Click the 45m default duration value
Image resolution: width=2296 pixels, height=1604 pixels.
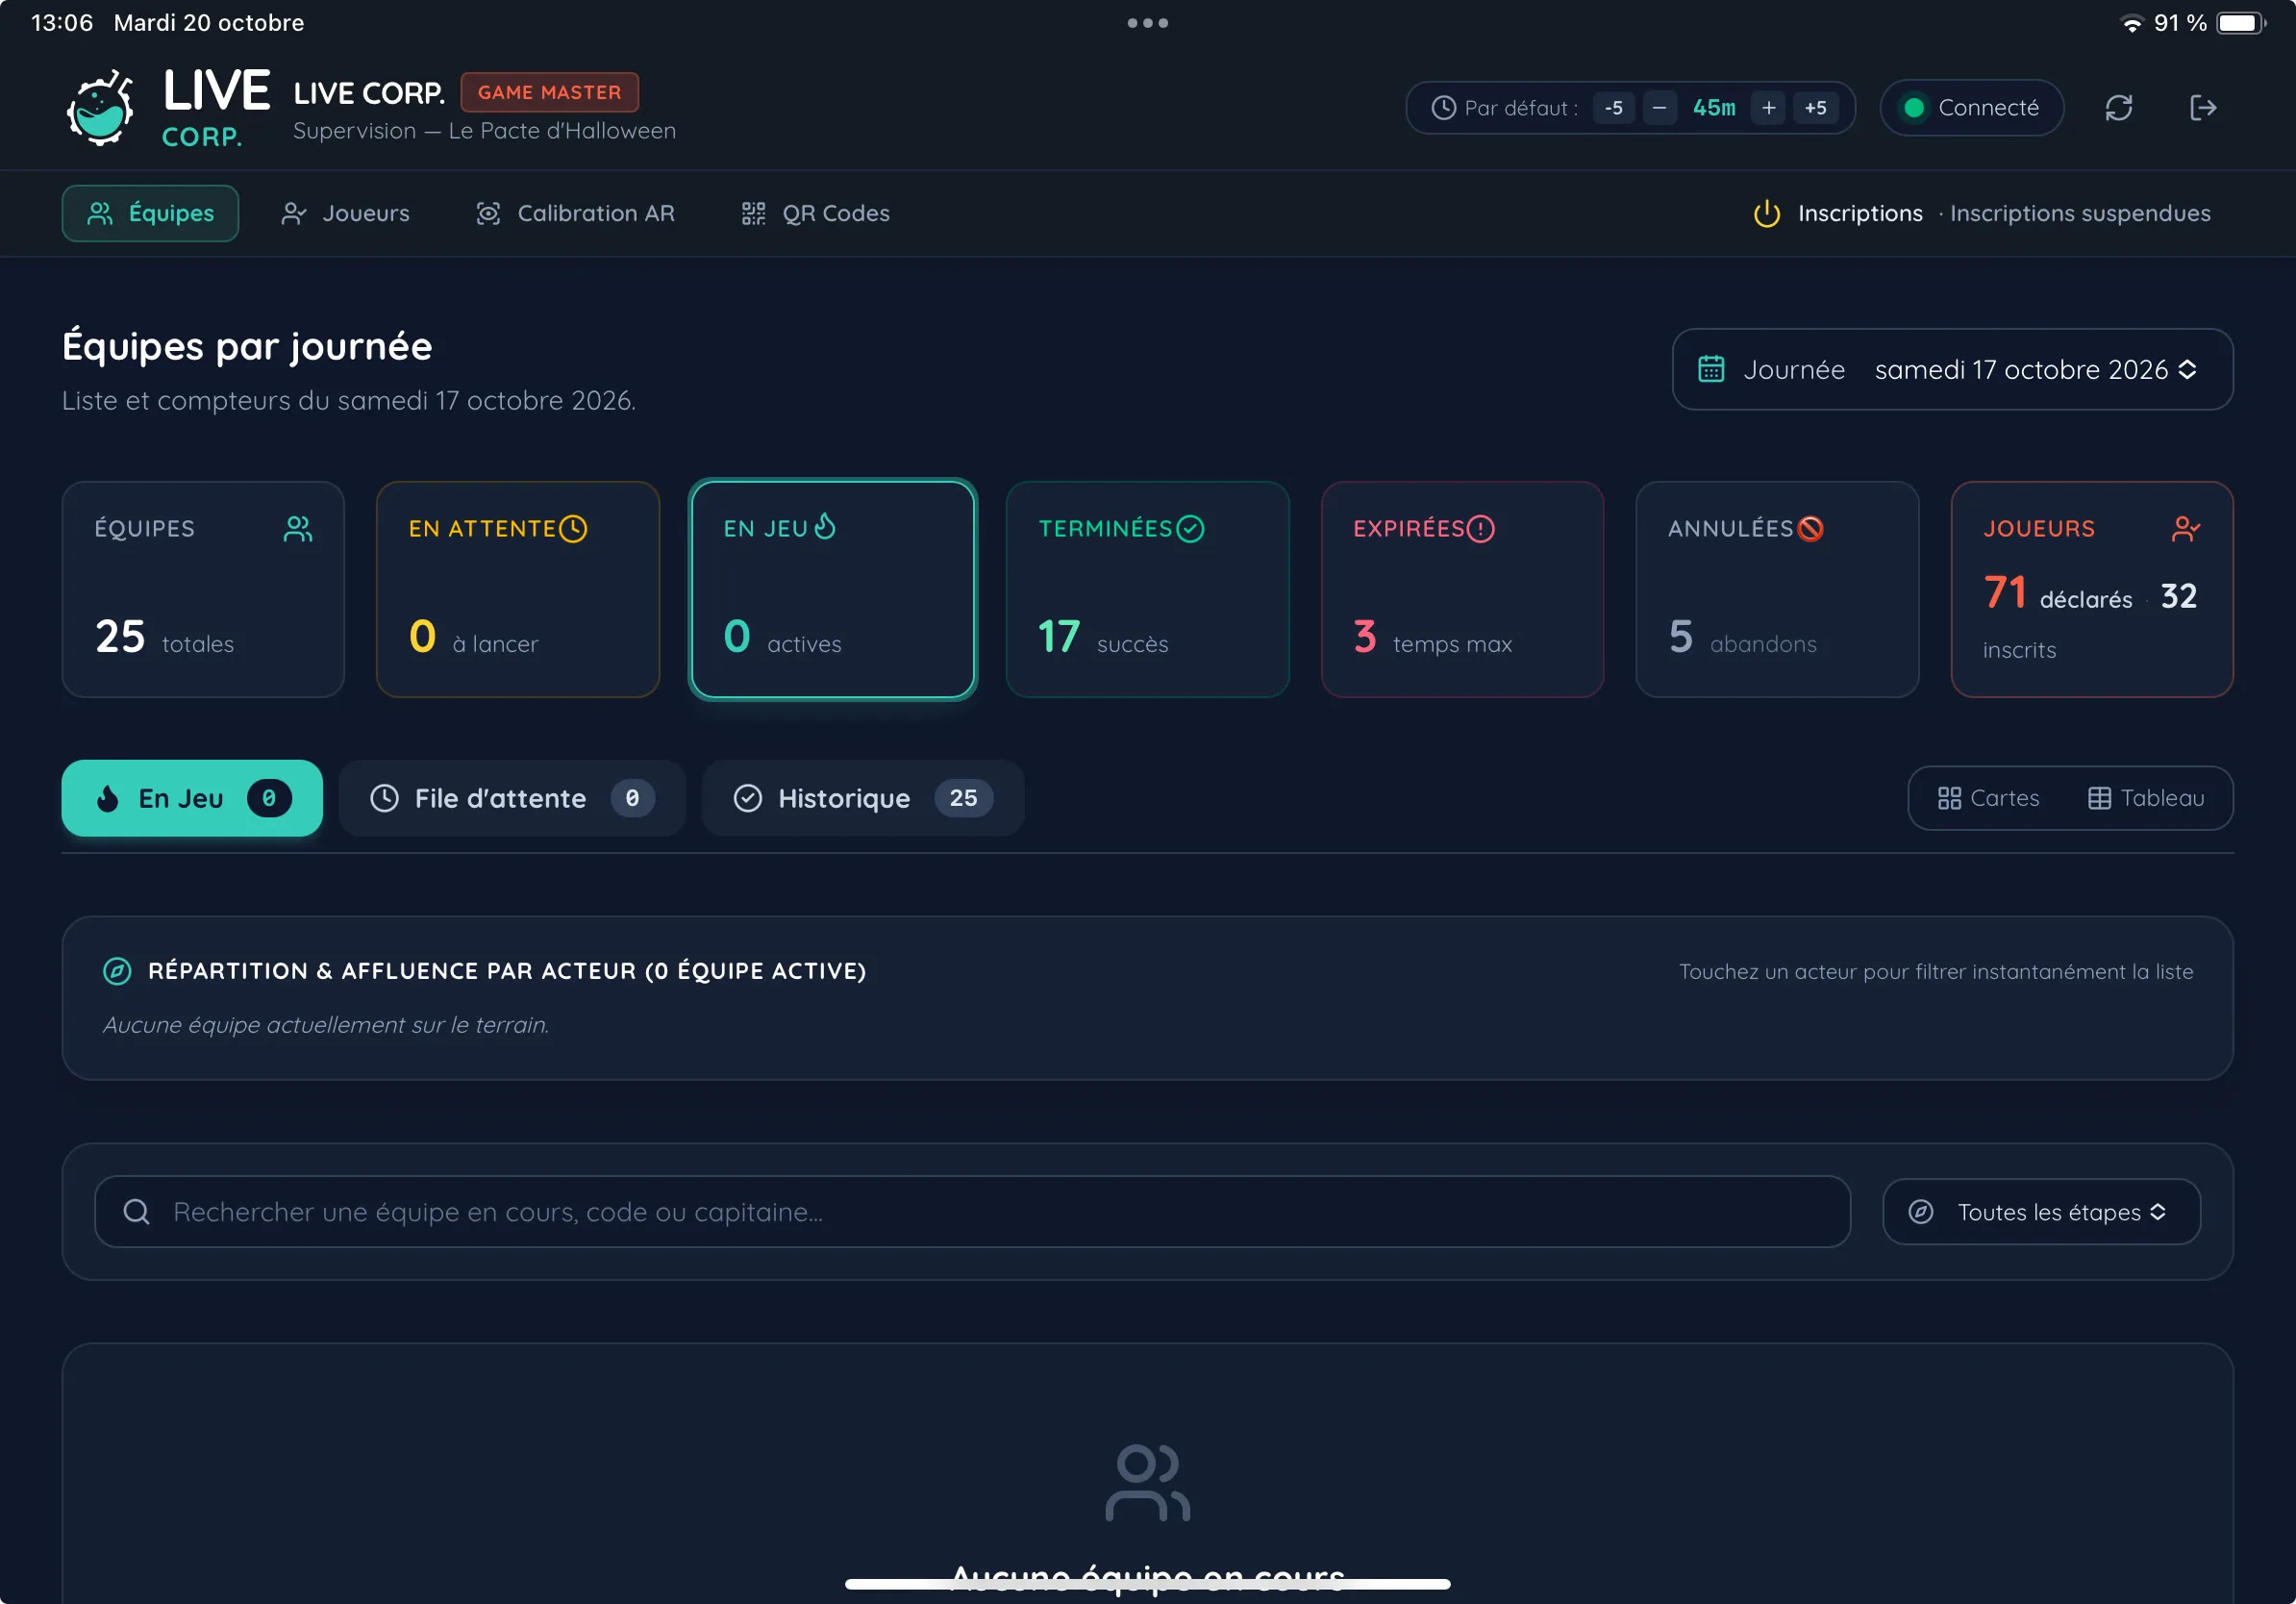coord(1714,108)
